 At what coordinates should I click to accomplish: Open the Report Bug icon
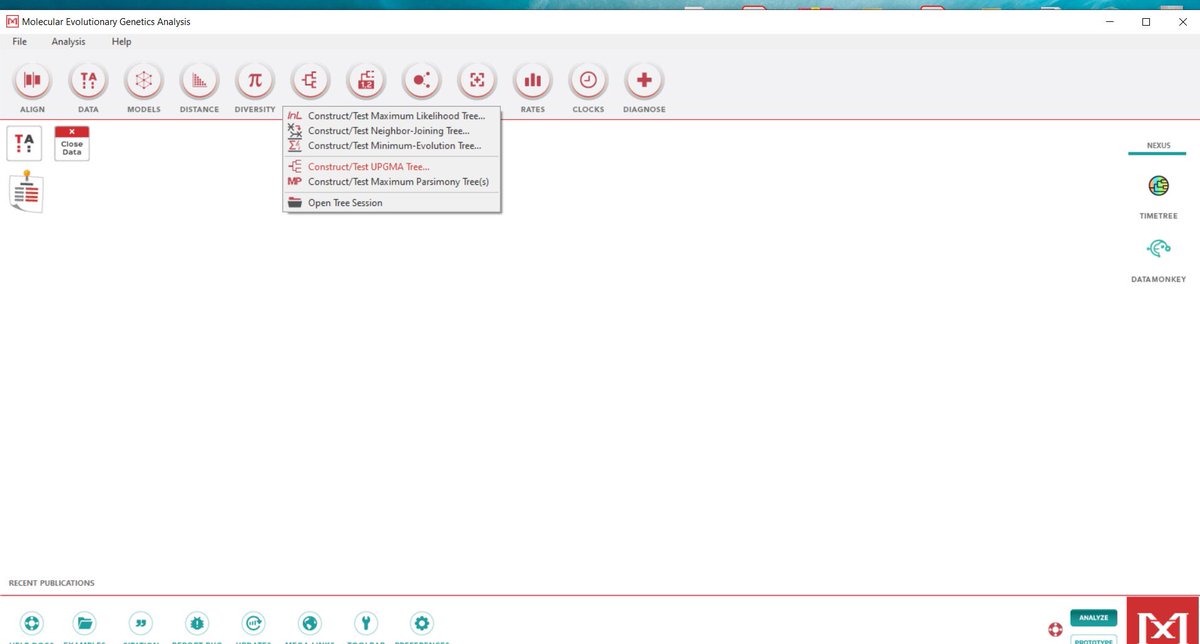click(198, 624)
